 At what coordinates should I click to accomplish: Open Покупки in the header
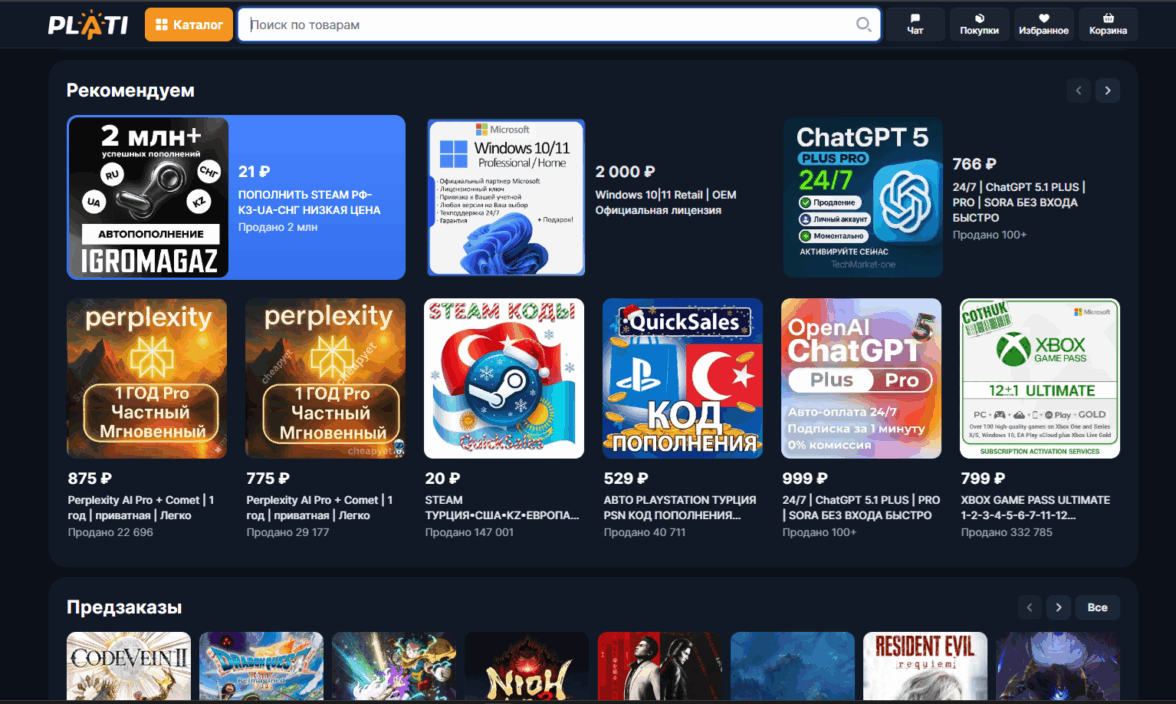click(x=979, y=25)
